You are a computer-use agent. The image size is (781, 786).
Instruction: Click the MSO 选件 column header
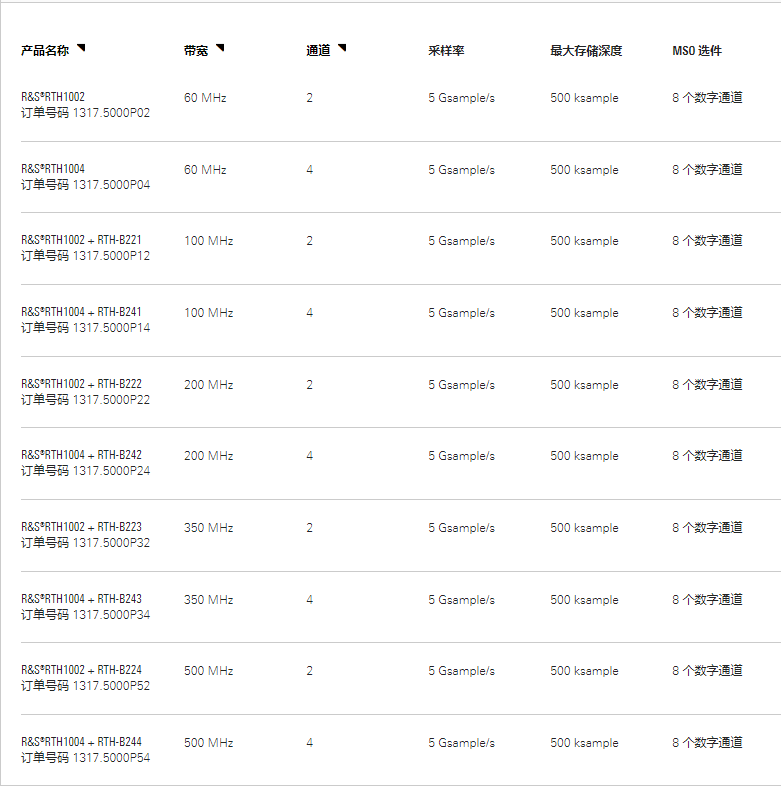click(x=697, y=51)
